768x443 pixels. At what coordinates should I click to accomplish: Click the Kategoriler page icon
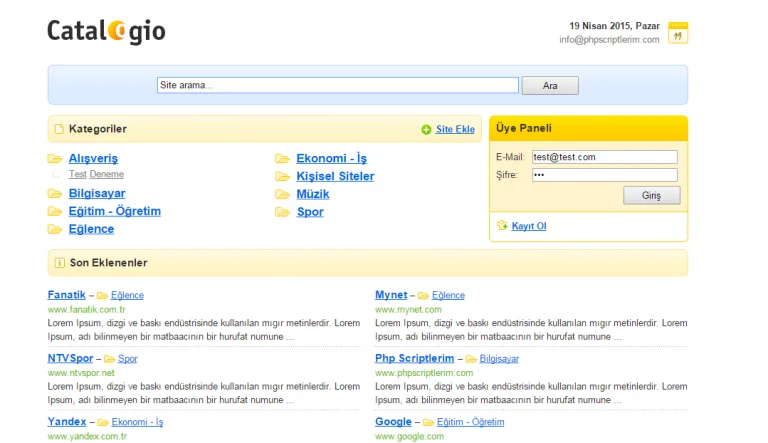click(59, 129)
